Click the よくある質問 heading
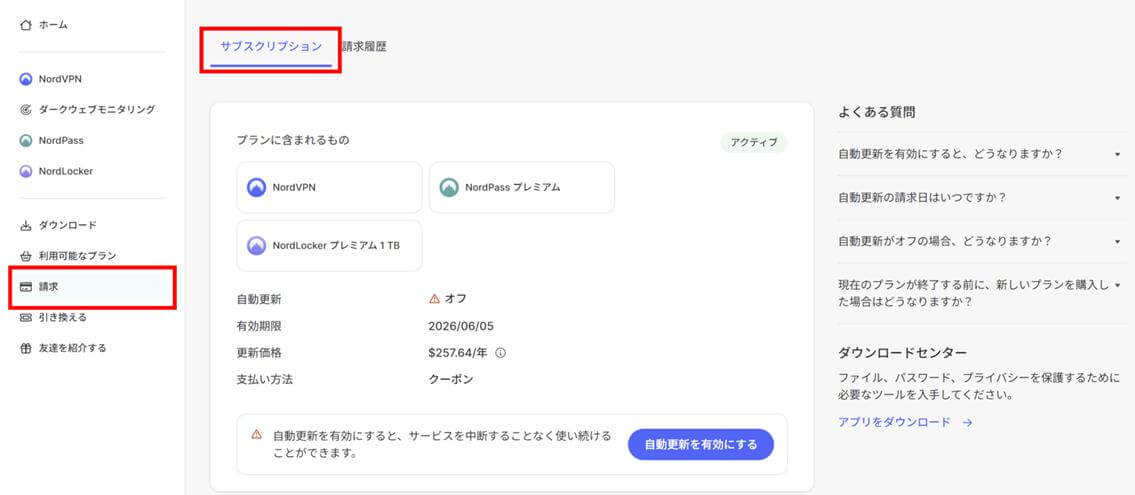The image size is (1135, 495). tap(877, 112)
